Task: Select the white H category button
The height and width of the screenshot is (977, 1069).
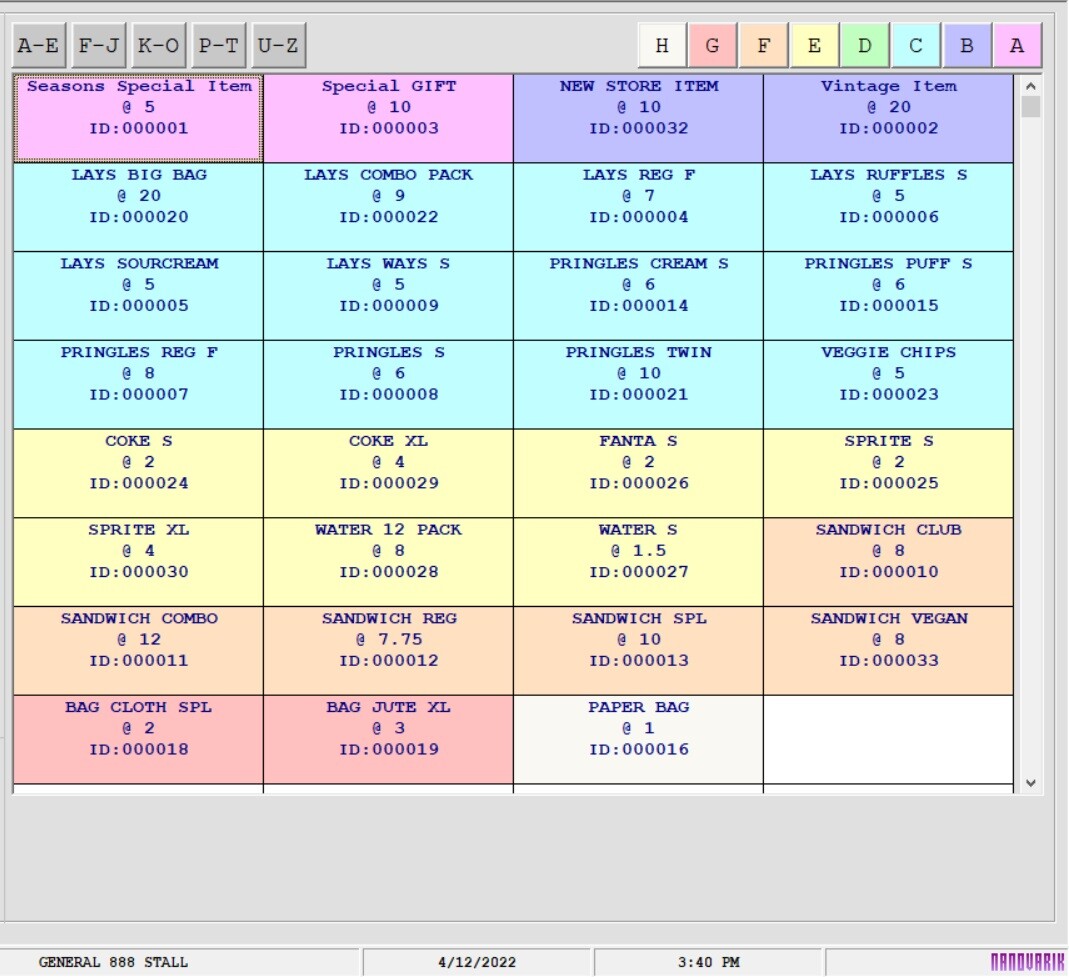Action: pyautogui.click(x=661, y=46)
